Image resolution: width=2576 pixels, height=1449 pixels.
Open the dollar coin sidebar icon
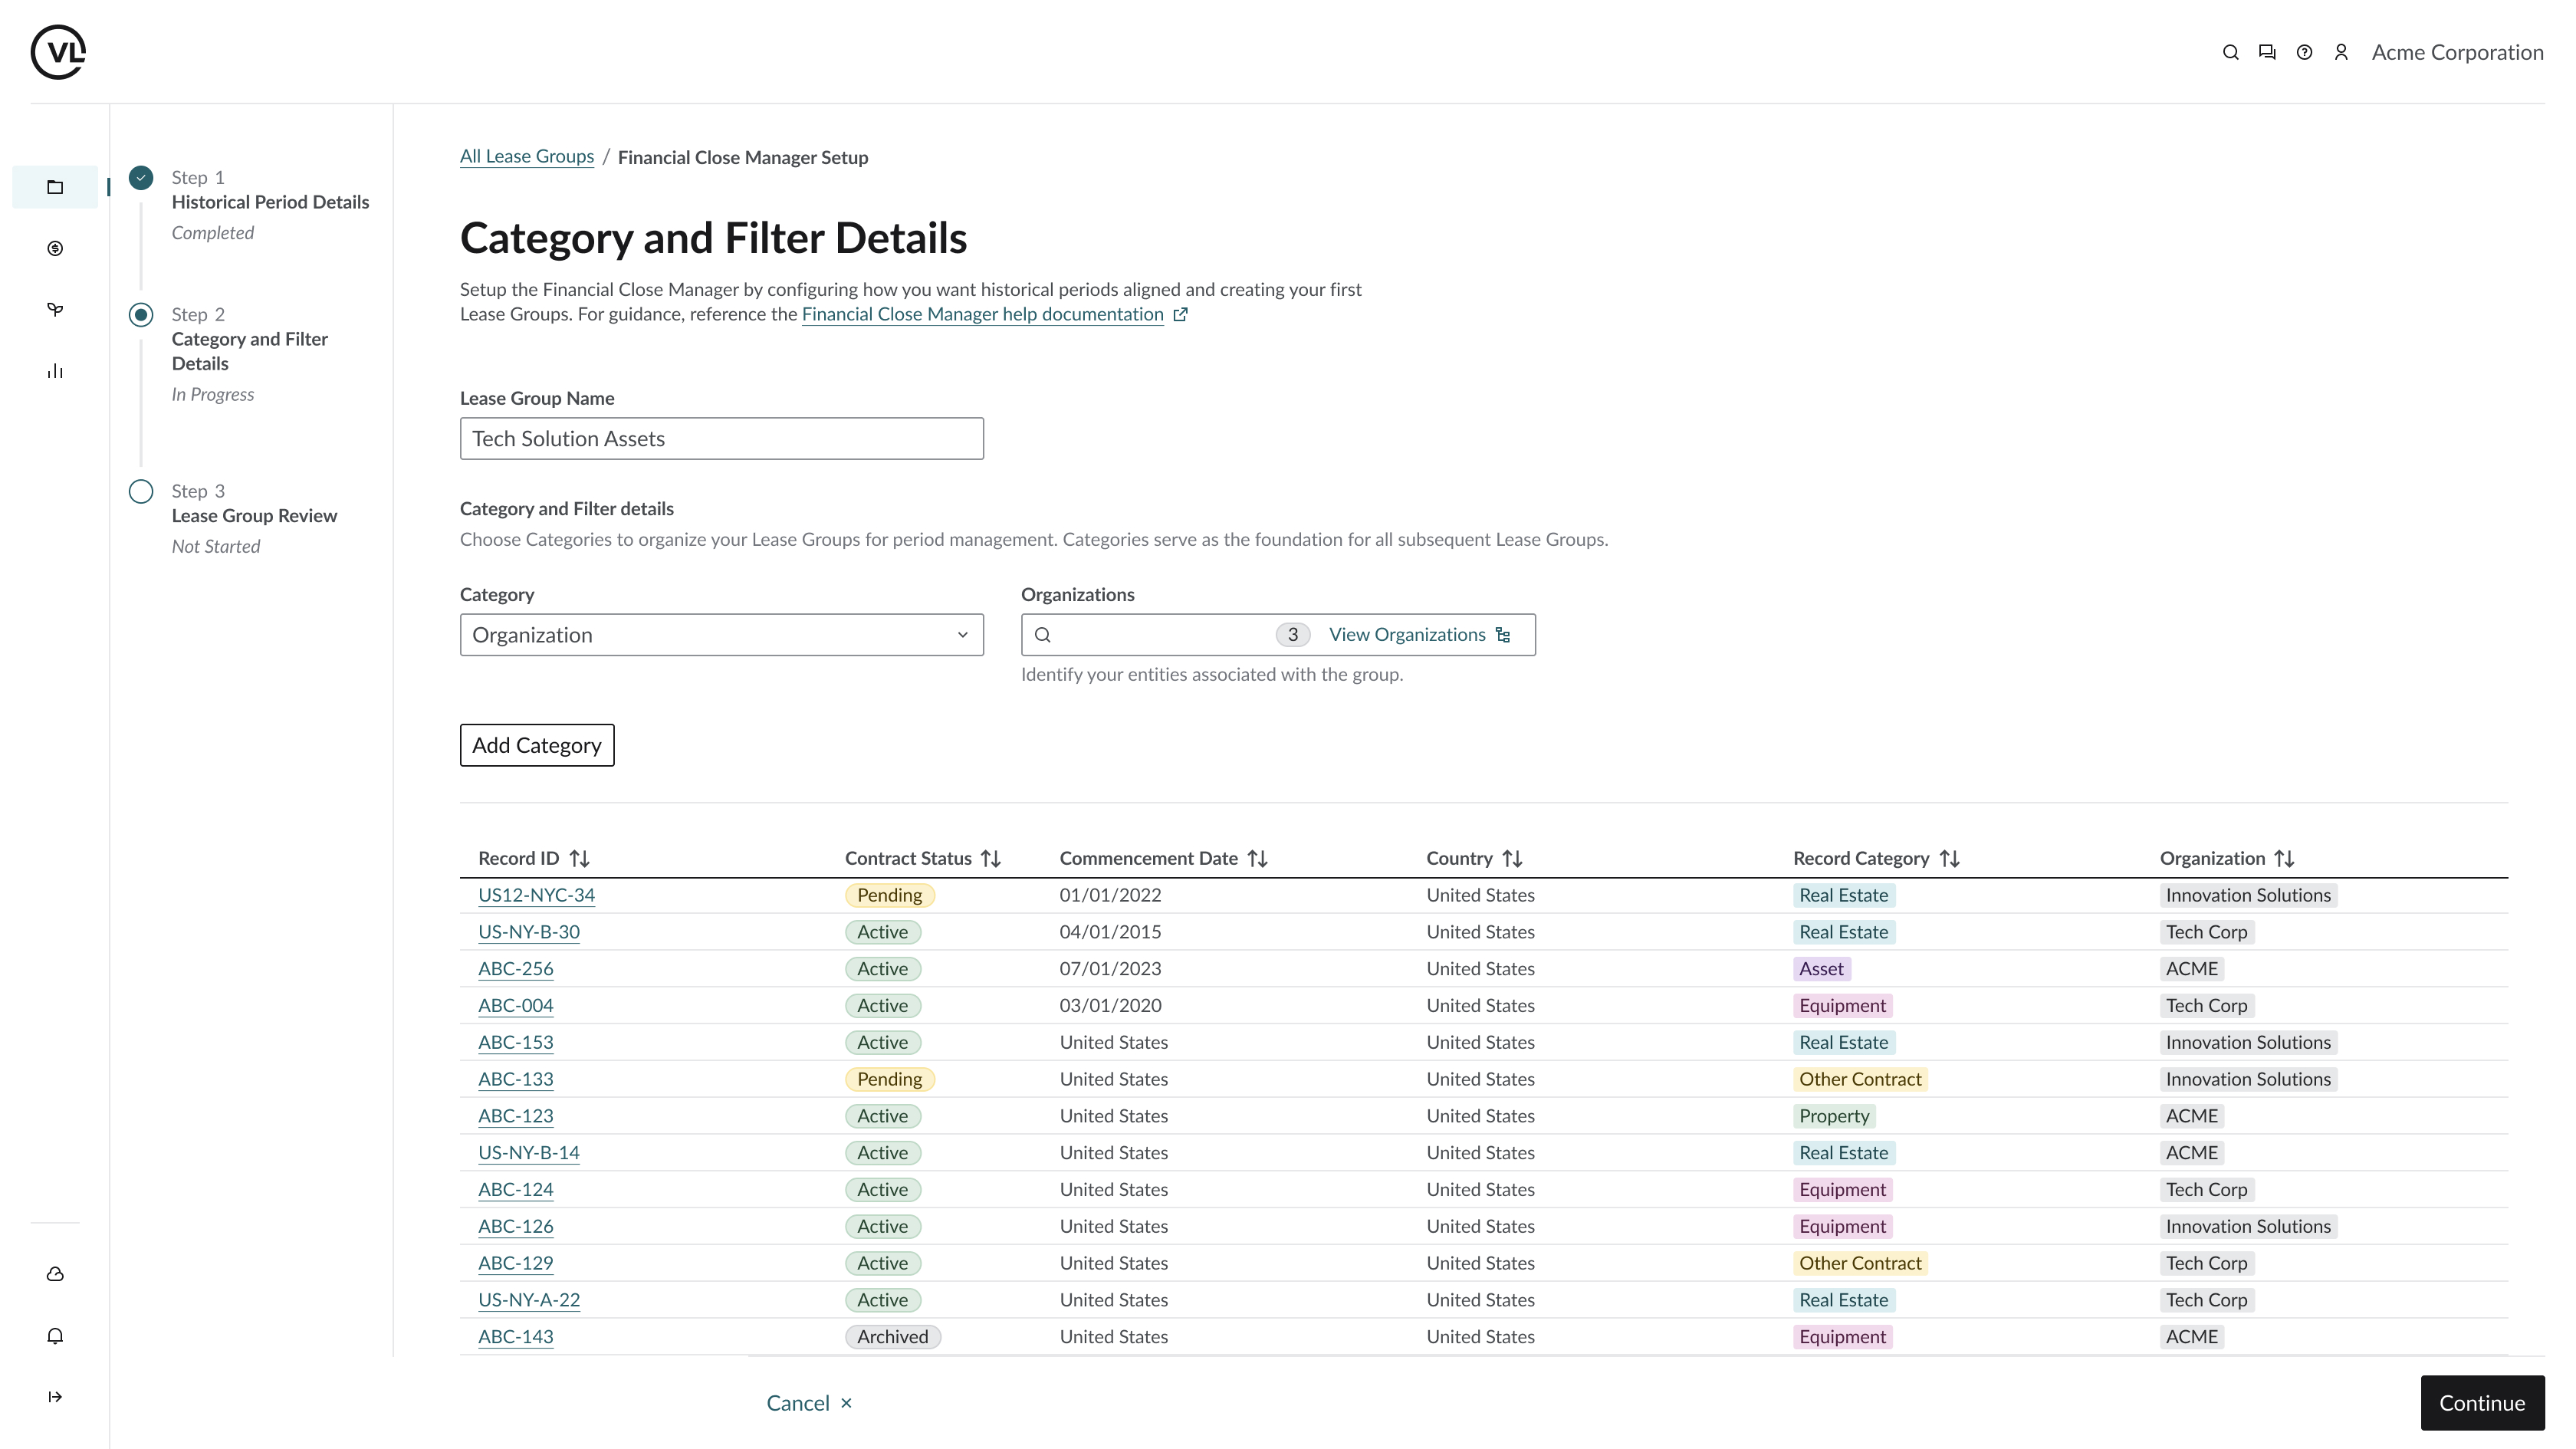55,248
